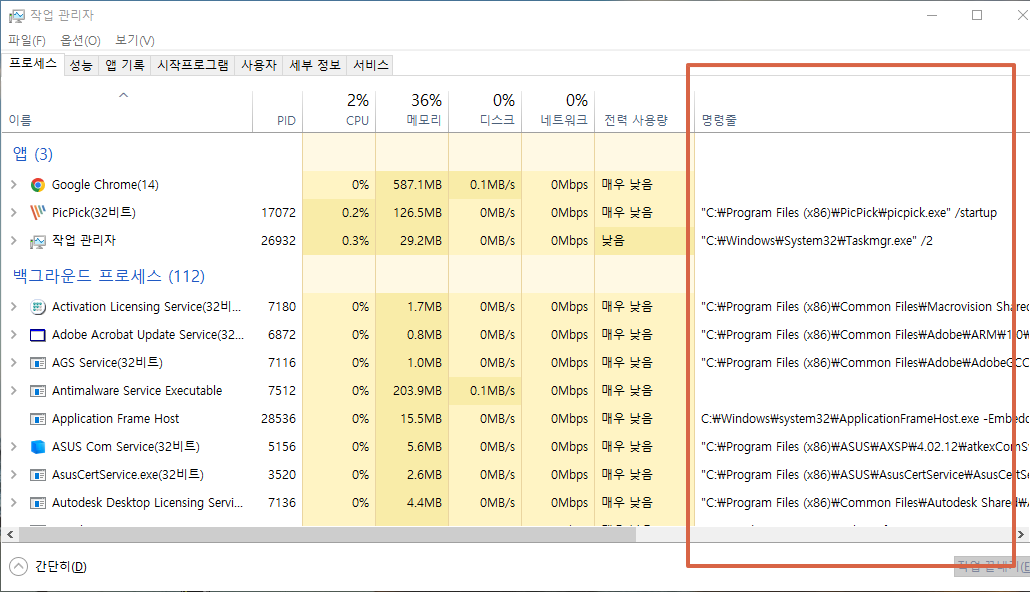This screenshot has width=1030, height=592.
Task: Select the 작업 관리자 (Task Manager) icon
Action: pos(37,240)
